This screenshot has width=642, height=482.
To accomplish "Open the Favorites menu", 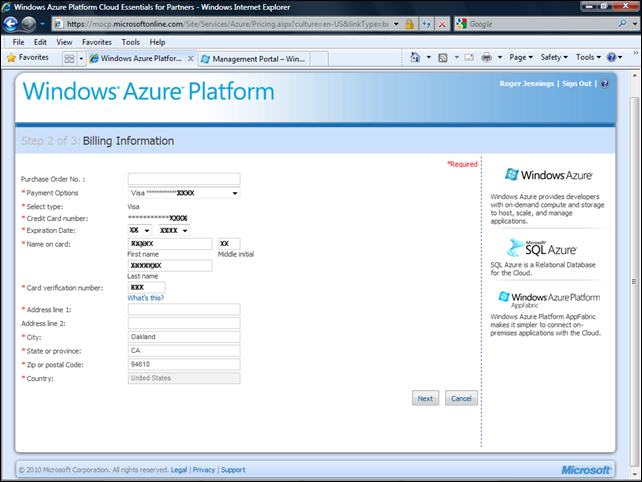I will (x=97, y=42).
